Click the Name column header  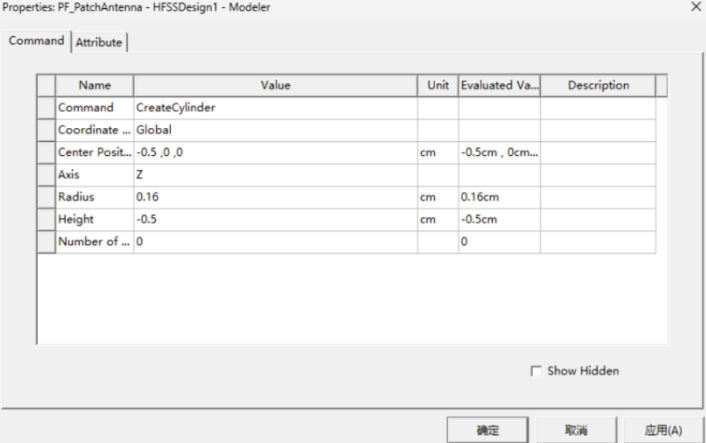(x=94, y=86)
